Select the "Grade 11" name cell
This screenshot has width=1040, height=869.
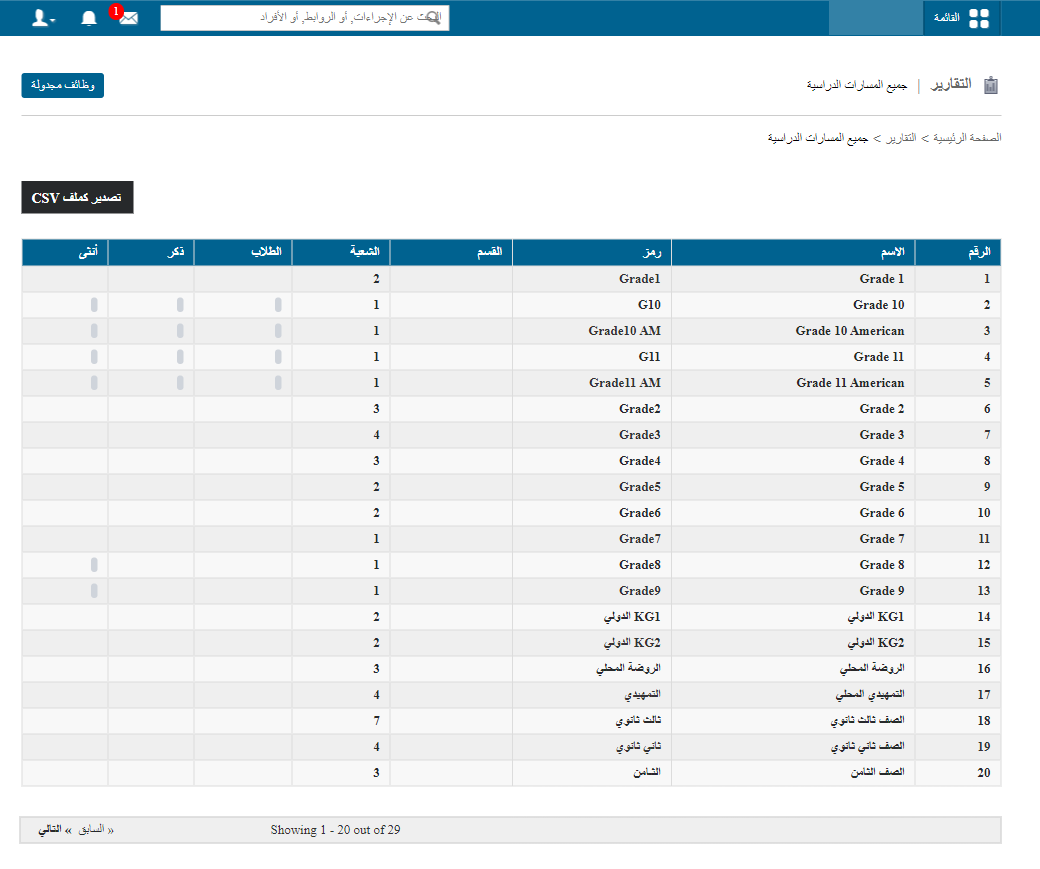click(793, 357)
